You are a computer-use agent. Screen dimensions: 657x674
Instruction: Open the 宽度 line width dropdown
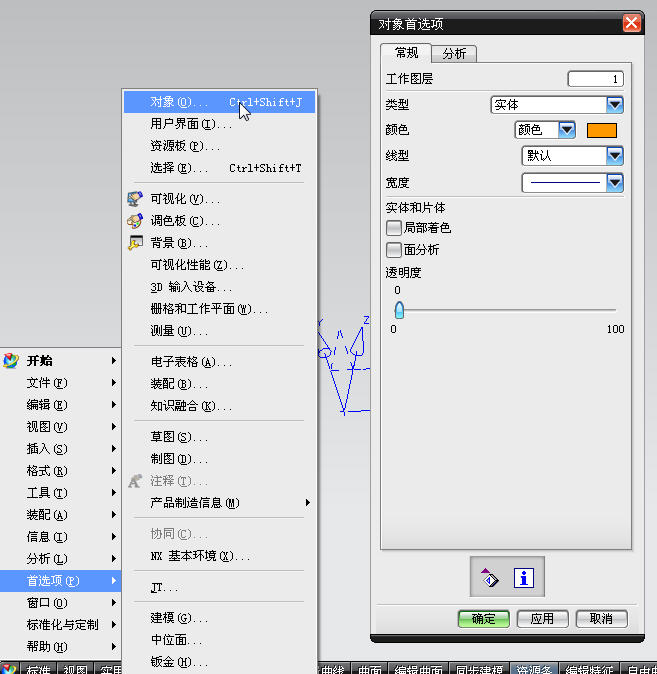pyautogui.click(x=572, y=183)
